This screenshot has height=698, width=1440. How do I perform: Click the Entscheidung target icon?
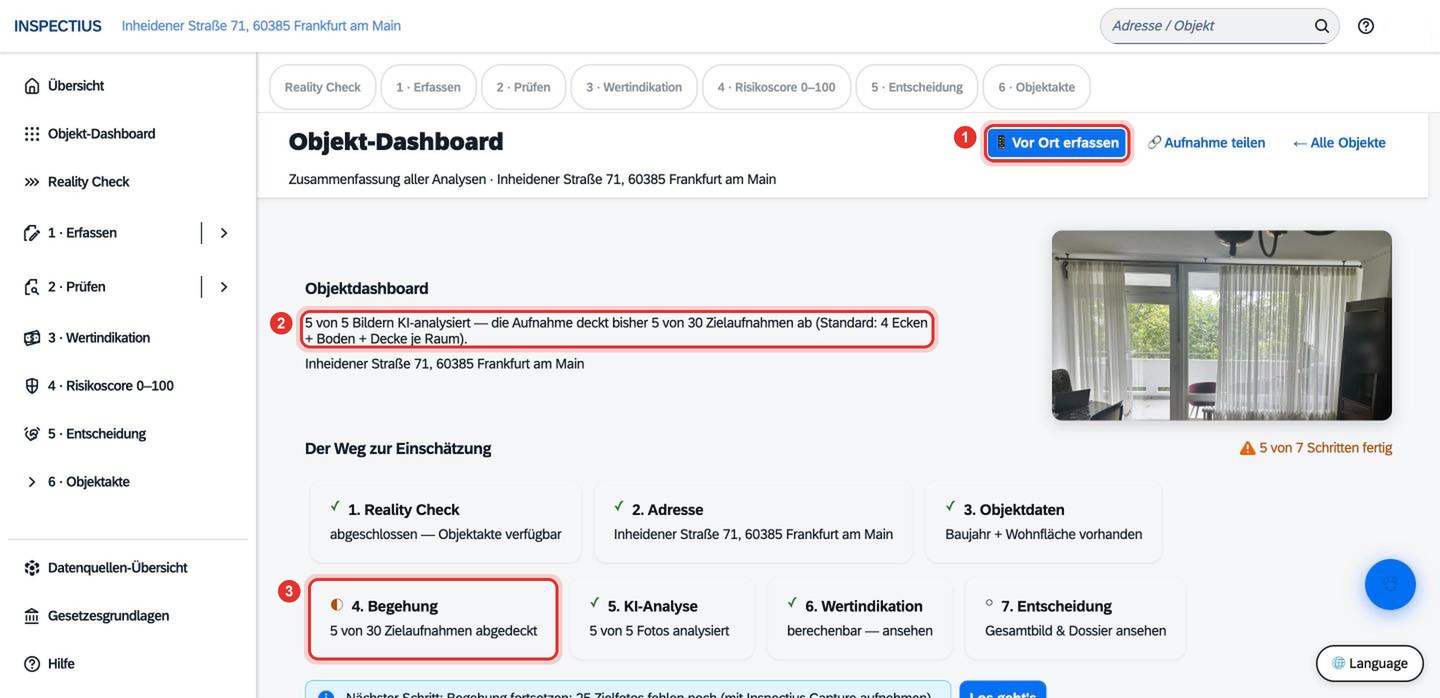point(32,434)
